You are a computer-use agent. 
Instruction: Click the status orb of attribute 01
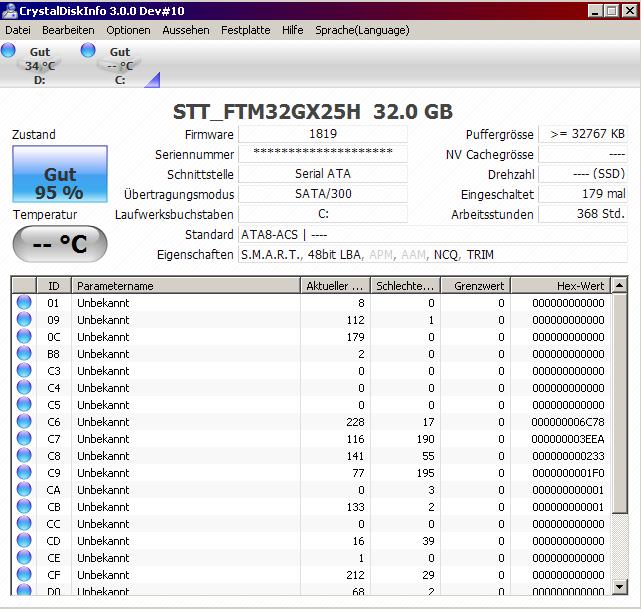pyautogui.click(x=24, y=302)
